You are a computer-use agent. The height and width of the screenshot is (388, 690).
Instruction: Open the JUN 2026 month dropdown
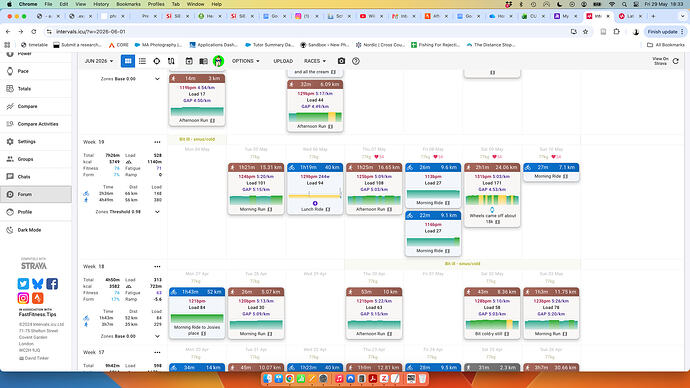[99, 61]
